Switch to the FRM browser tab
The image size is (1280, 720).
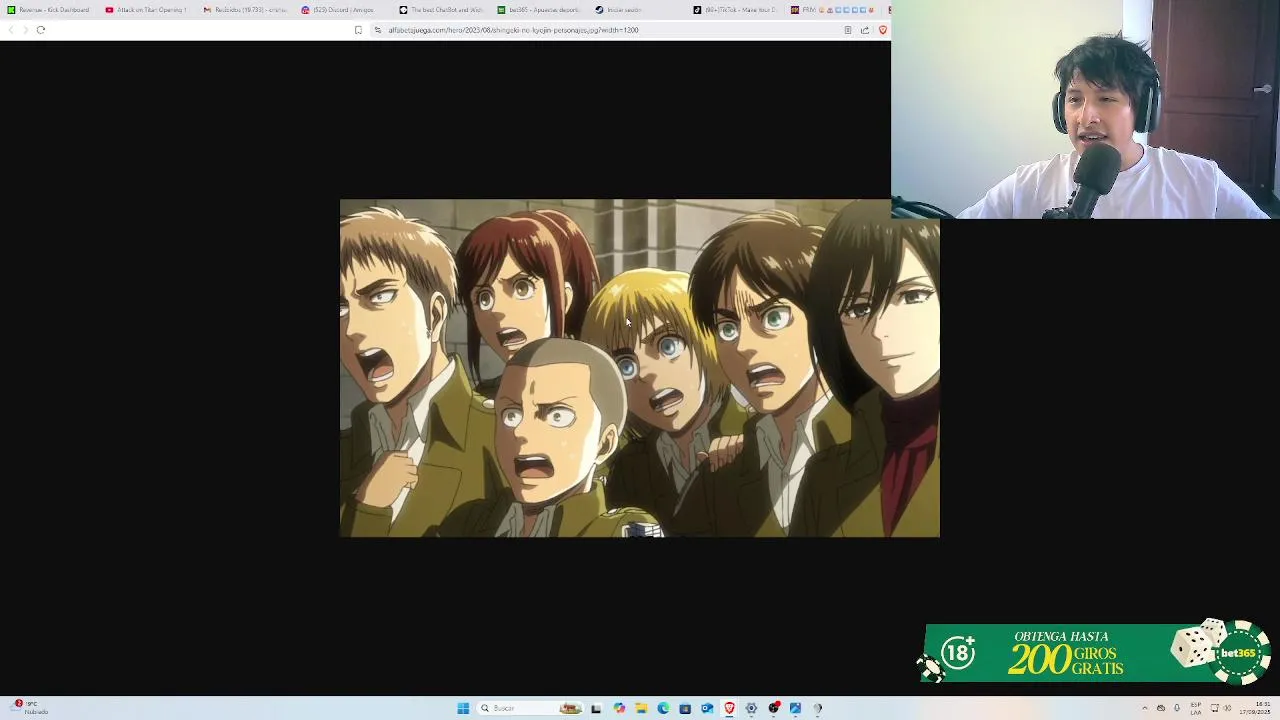click(833, 10)
